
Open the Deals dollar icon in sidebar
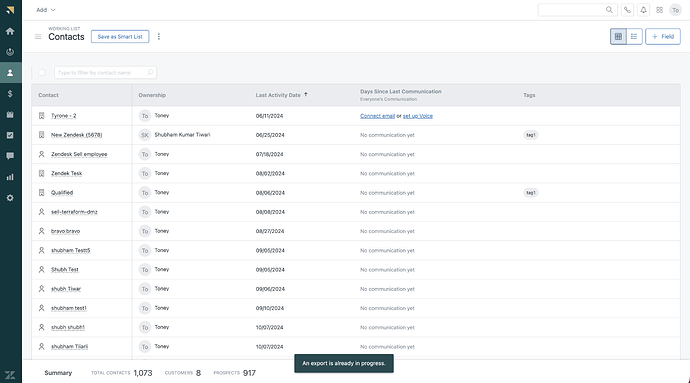click(10, 94)
